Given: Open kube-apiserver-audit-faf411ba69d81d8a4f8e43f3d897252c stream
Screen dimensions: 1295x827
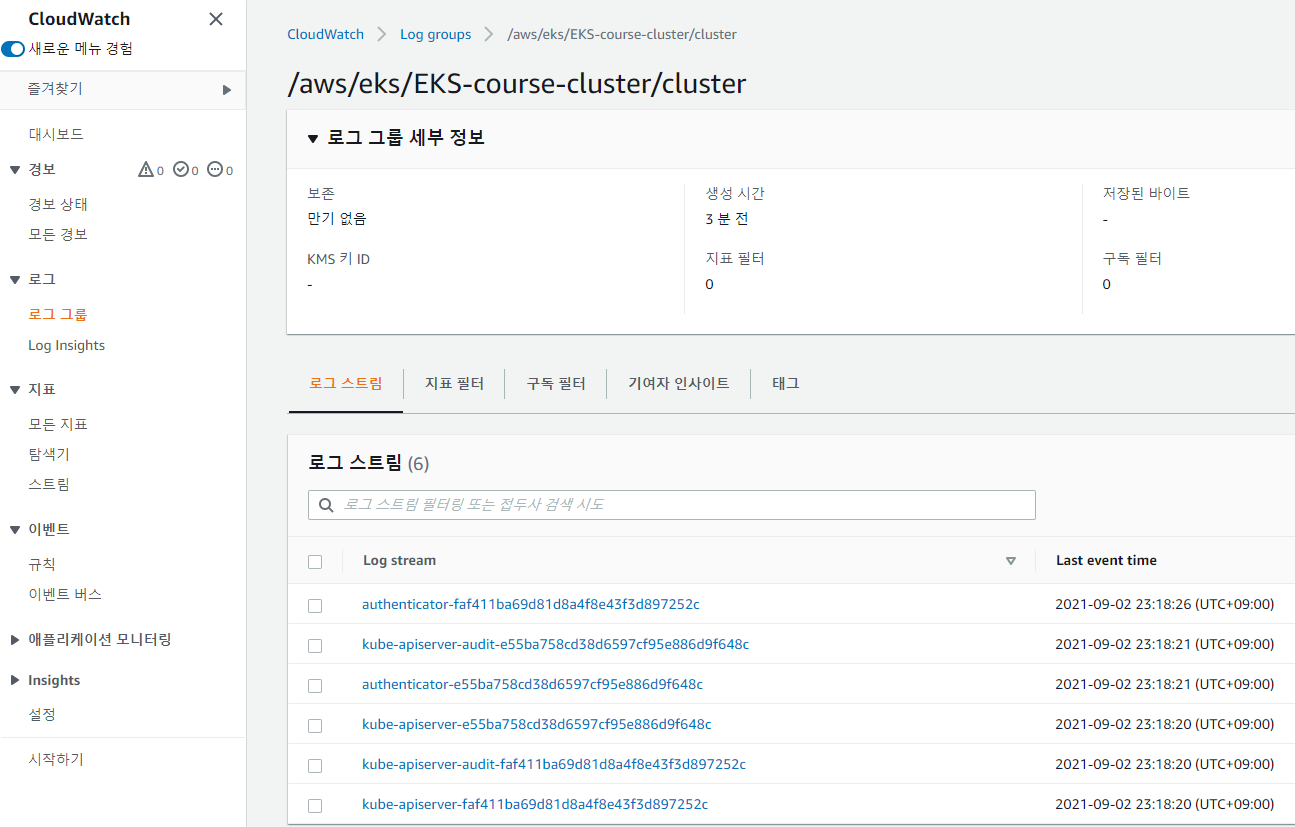Looking at the screenshot, I should point(554,764).
